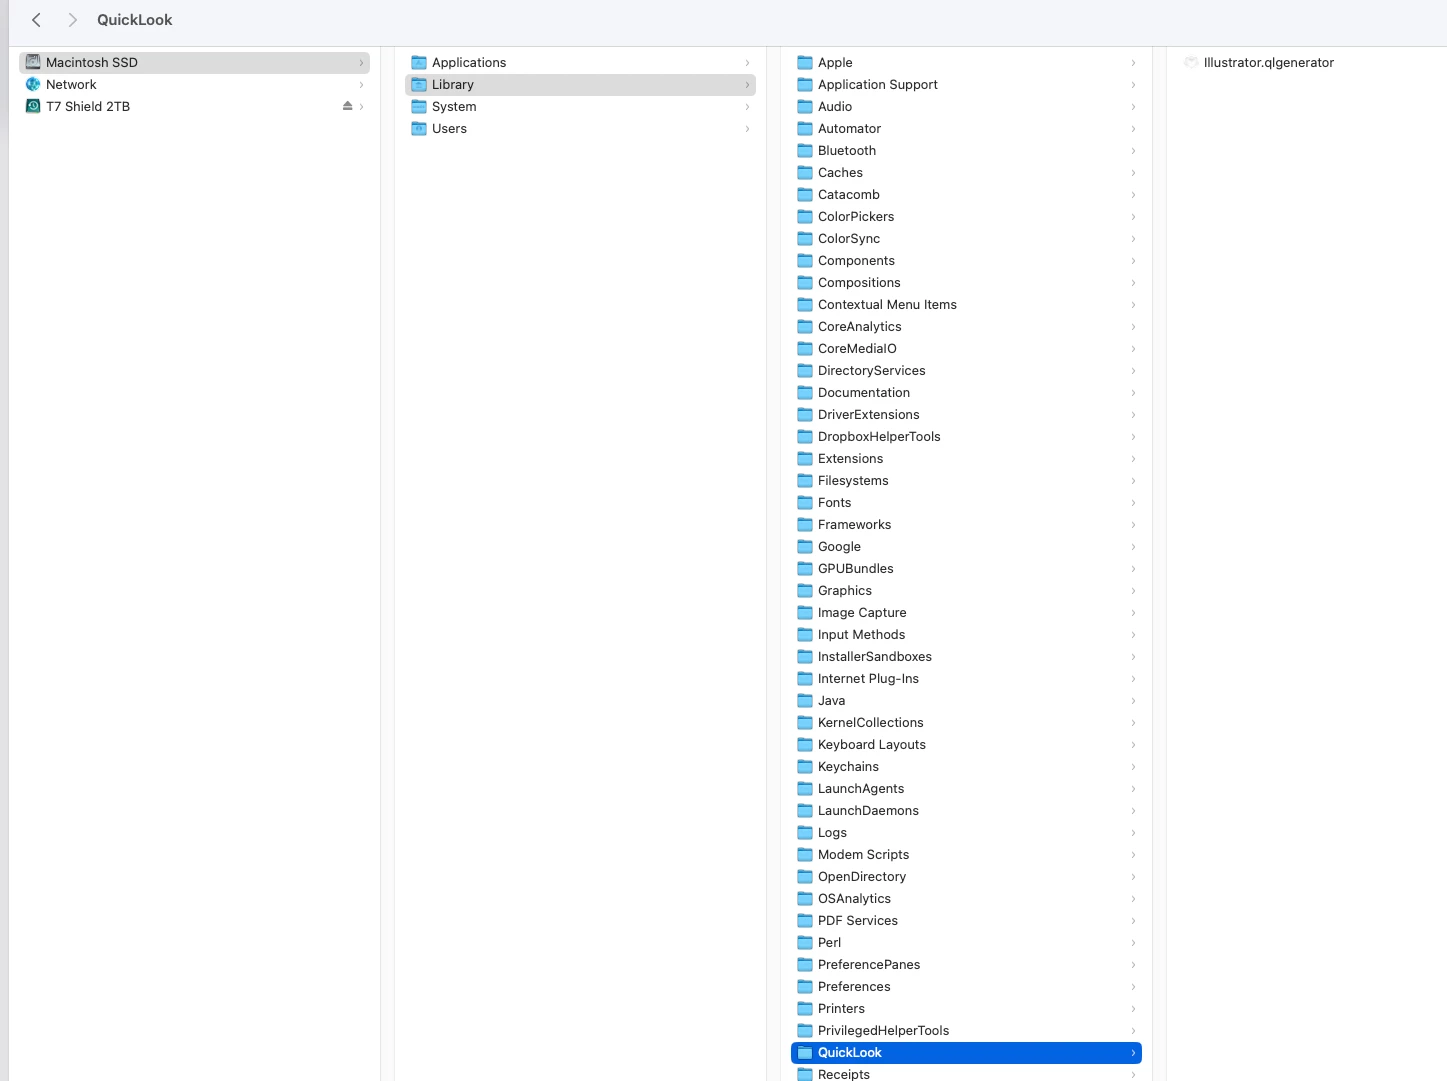The image size is (1447, 1081).
Task: Select the Keyboard Layouts folder row
Action: (x=966, y=744)
